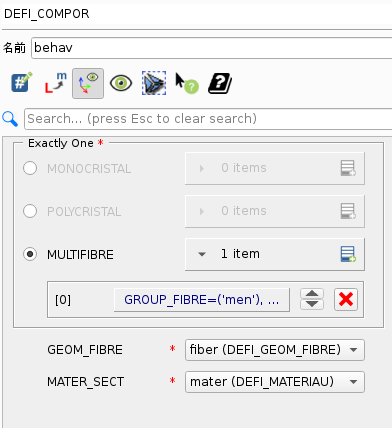Click the add-item icon for MULTIFIBRE

(348, 254)
